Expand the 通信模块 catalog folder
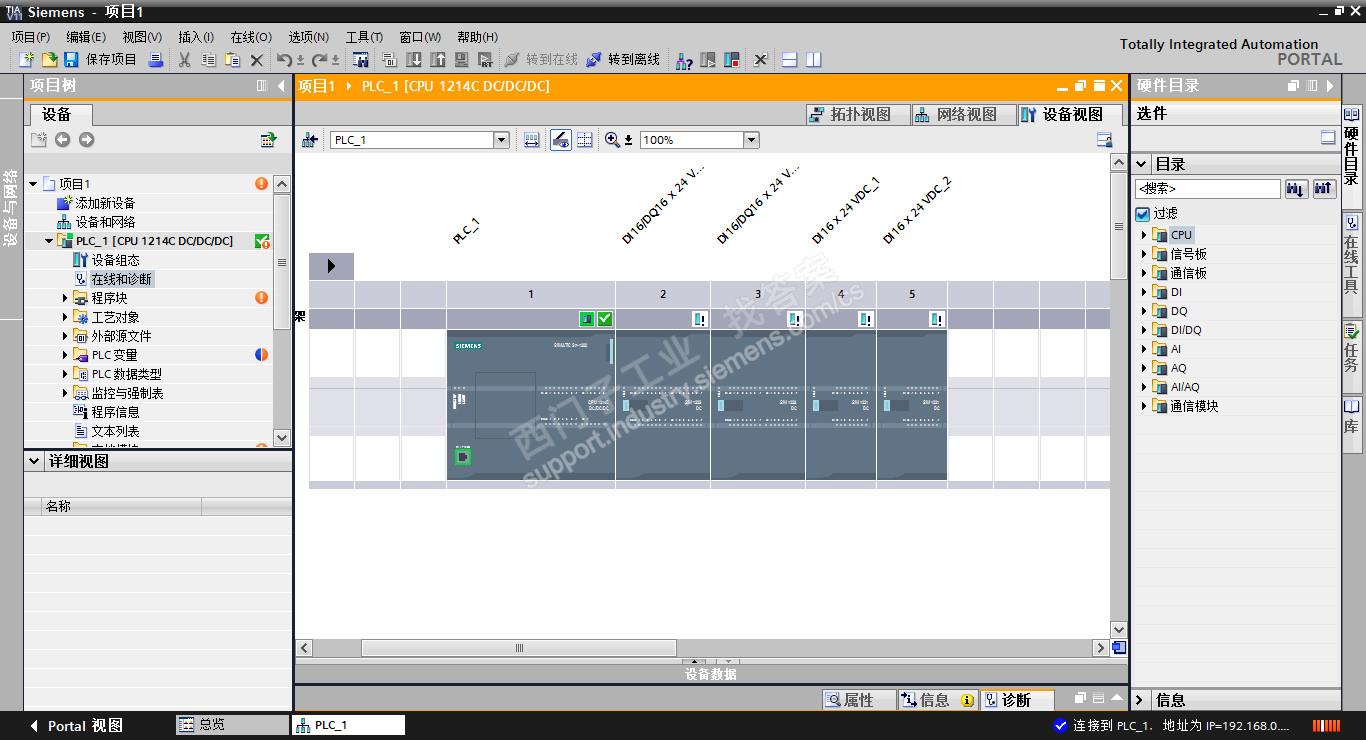This screenshot has height=740, width=1366. (1144, 406)
